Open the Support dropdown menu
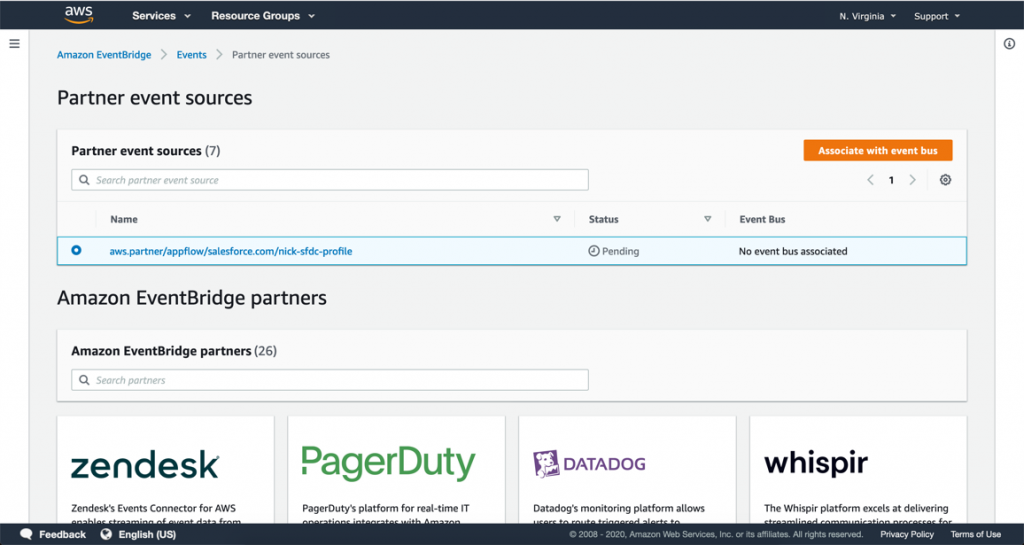Screen dimensions: 1024x545 (936, 16)
